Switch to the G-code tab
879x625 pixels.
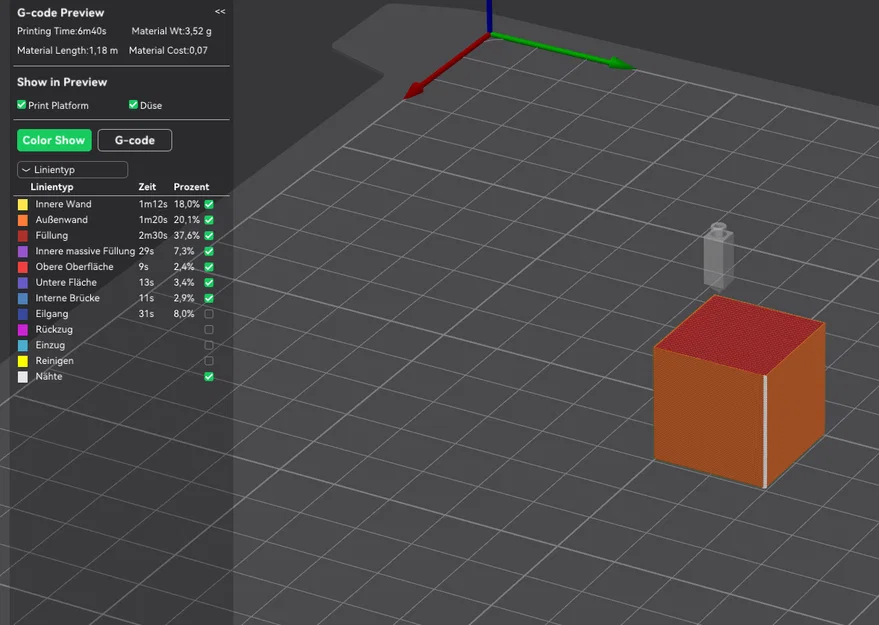point(135,140)
